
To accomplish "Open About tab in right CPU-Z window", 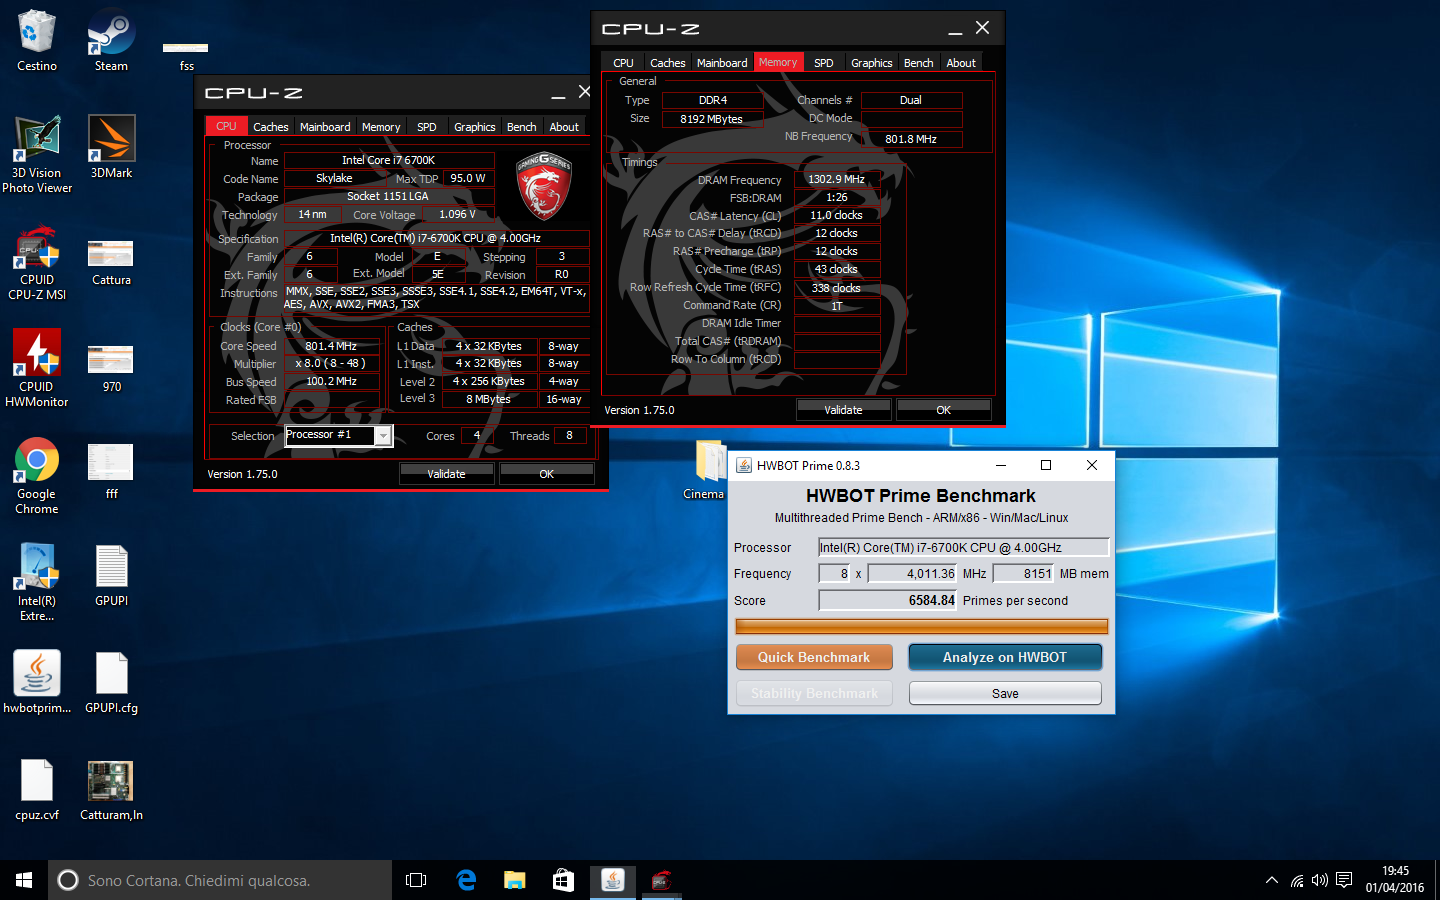I will point(961,63).
